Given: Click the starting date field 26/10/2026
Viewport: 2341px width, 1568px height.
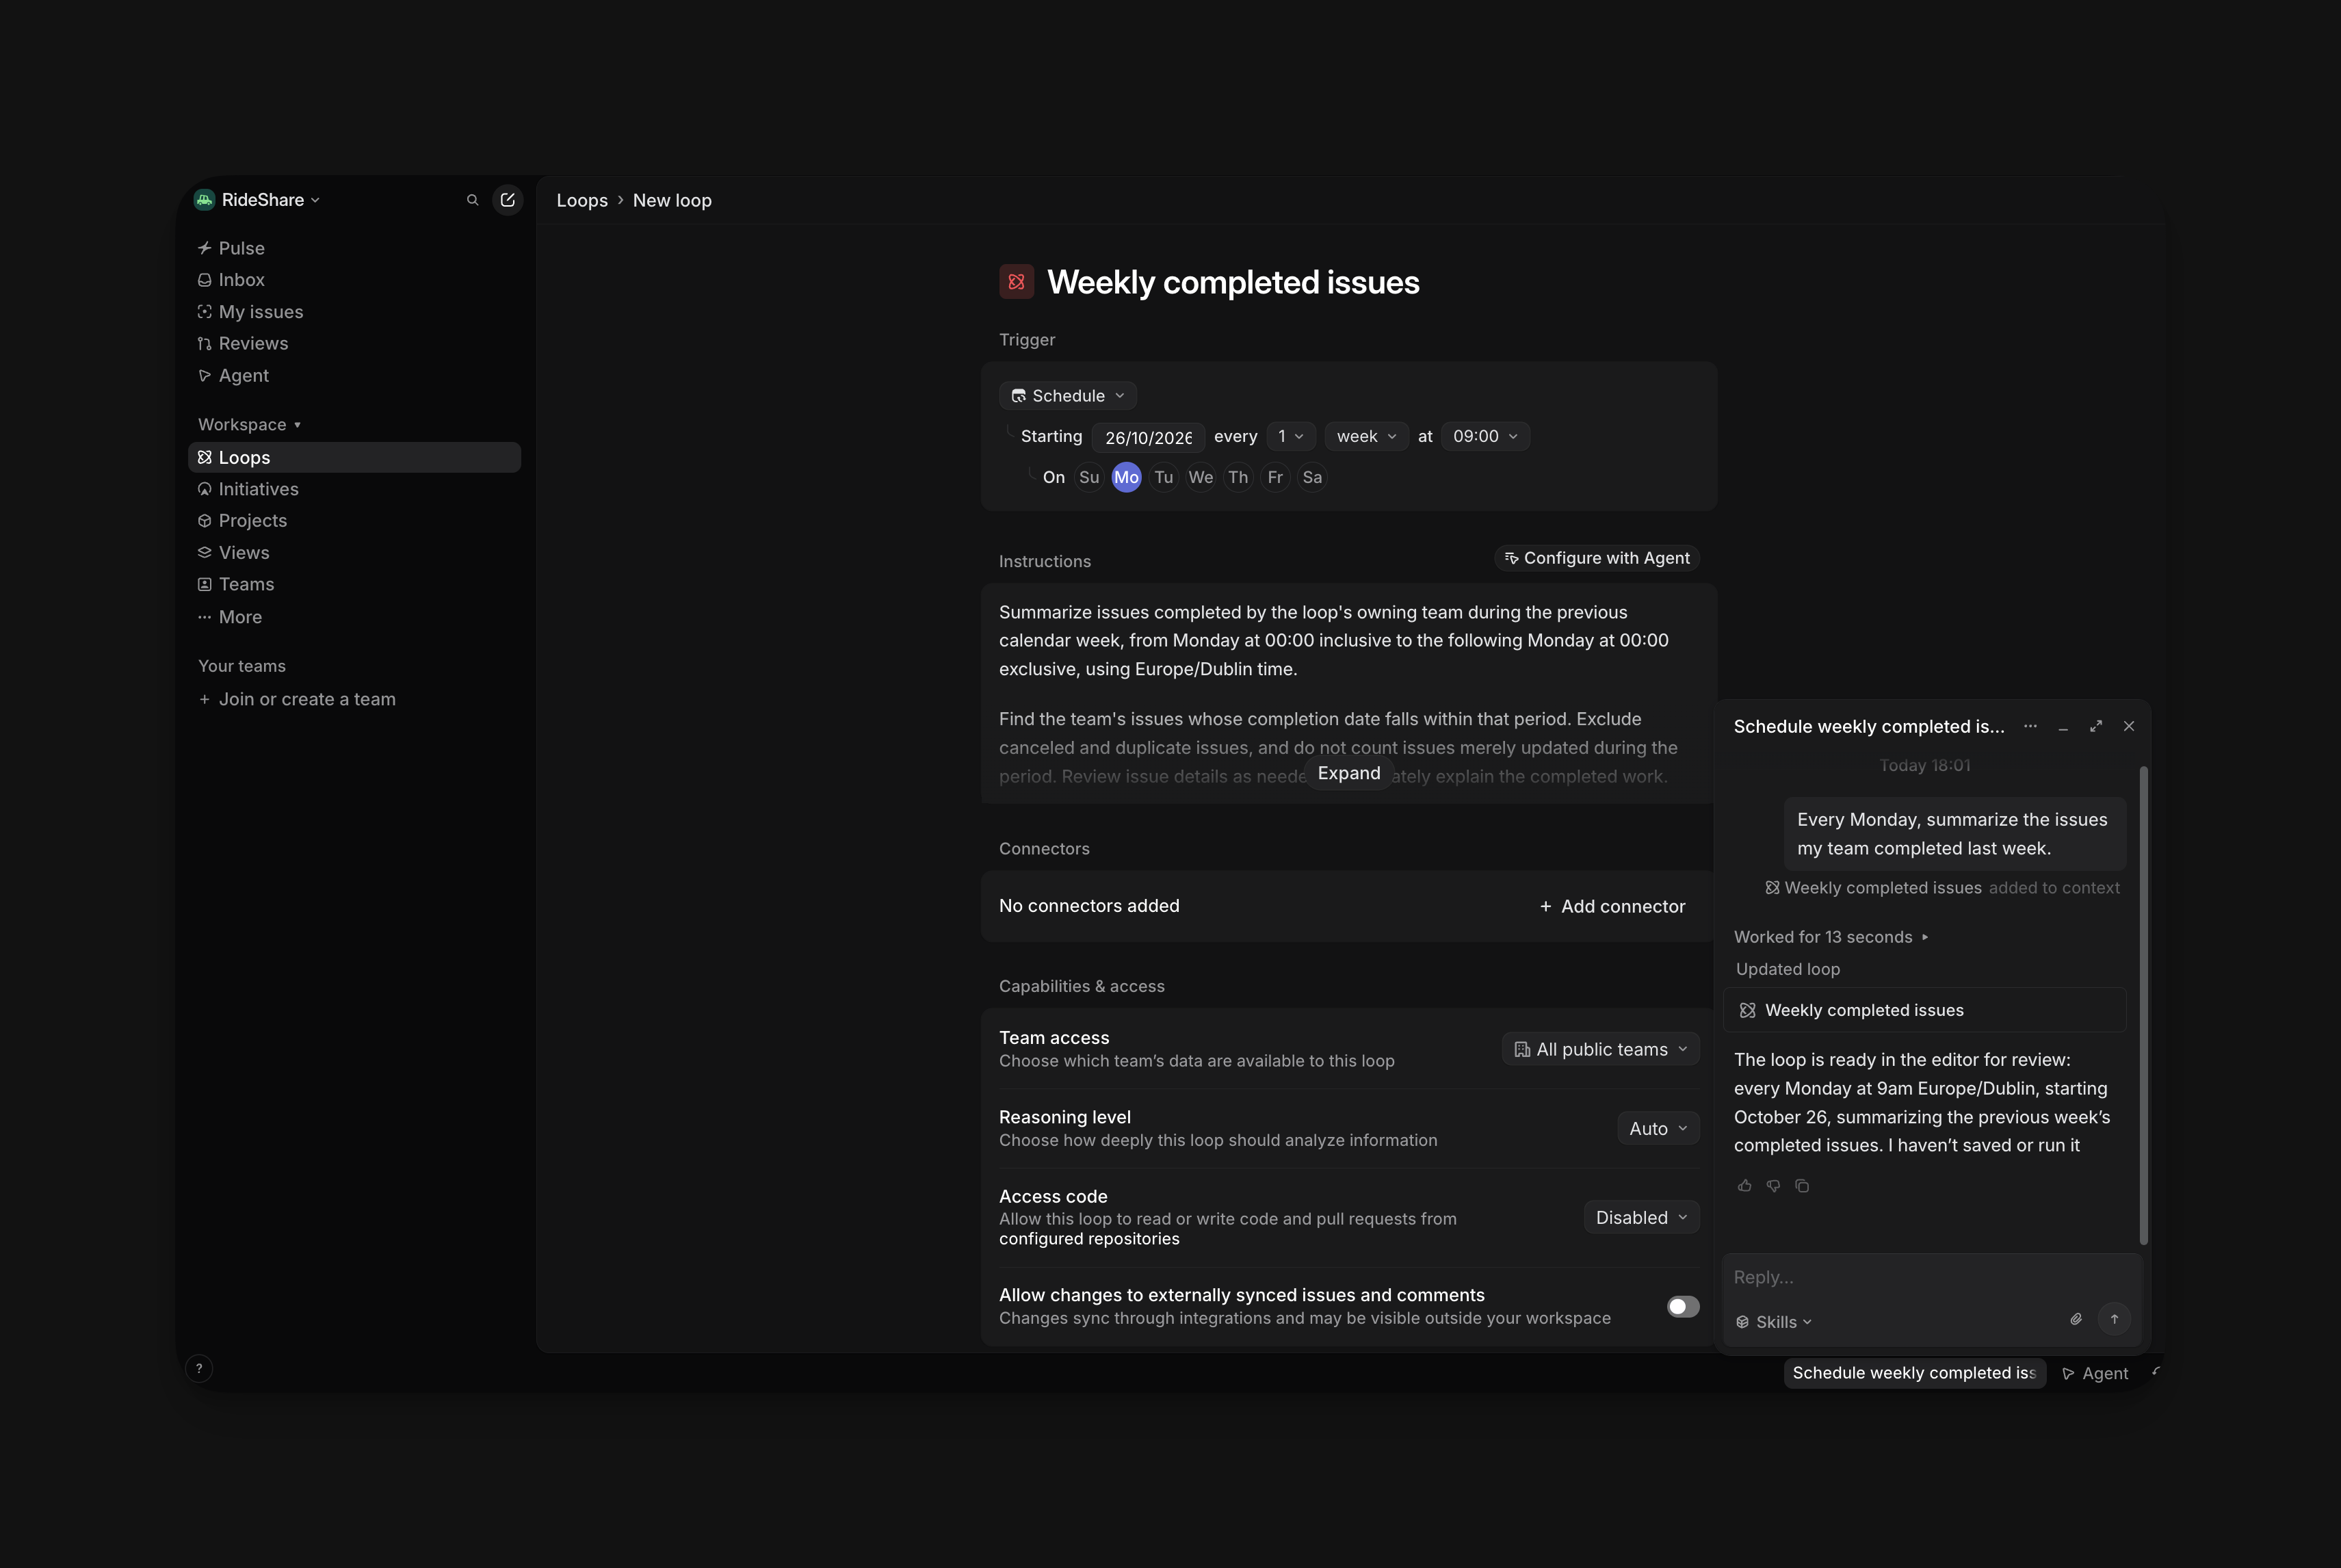Looking at the screenshot, I should 1148,437.
